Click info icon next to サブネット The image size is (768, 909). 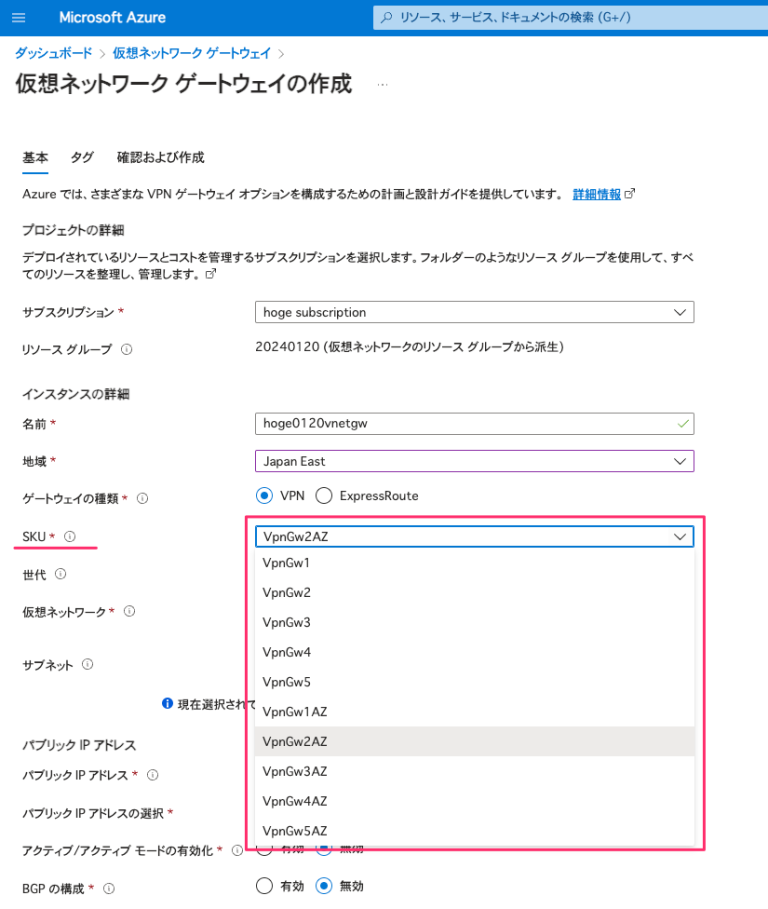click(87, 664)
